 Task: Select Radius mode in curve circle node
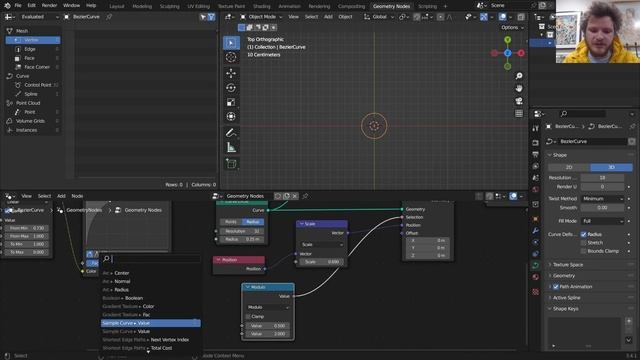tap(253, 222)
